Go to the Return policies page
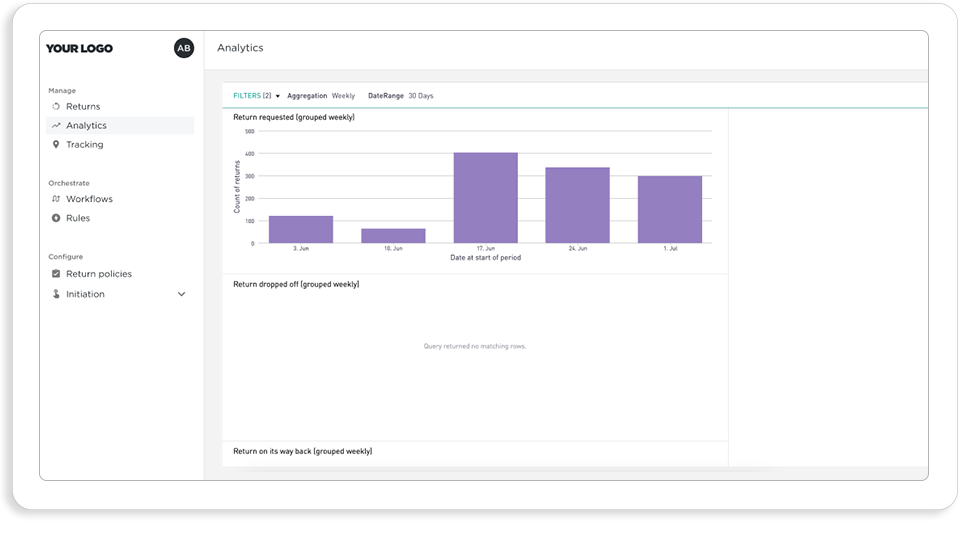960x540 pixels. tap(99, 274)
